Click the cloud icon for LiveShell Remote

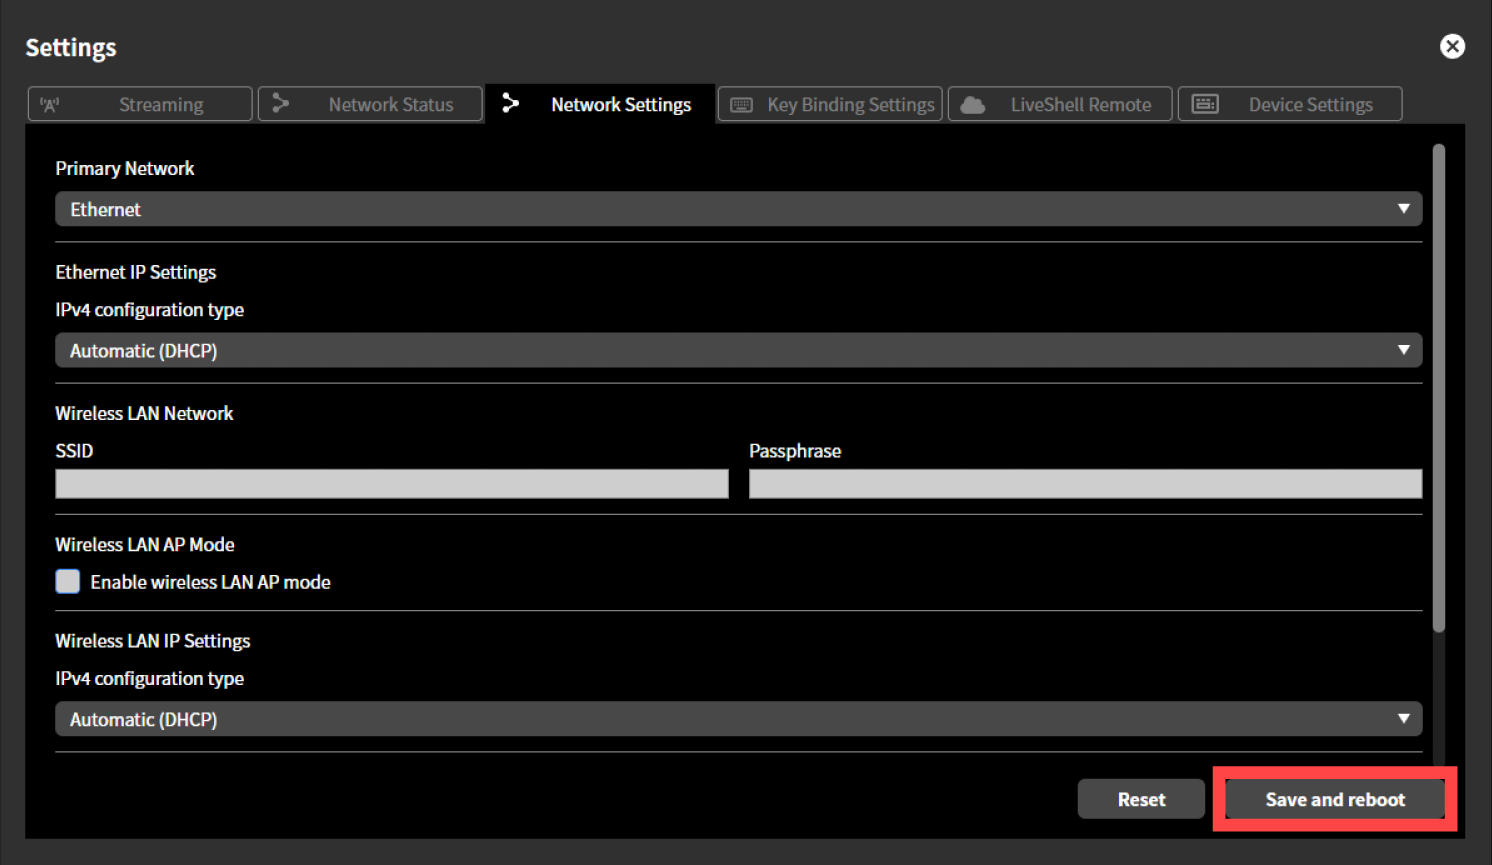point(971,103)
